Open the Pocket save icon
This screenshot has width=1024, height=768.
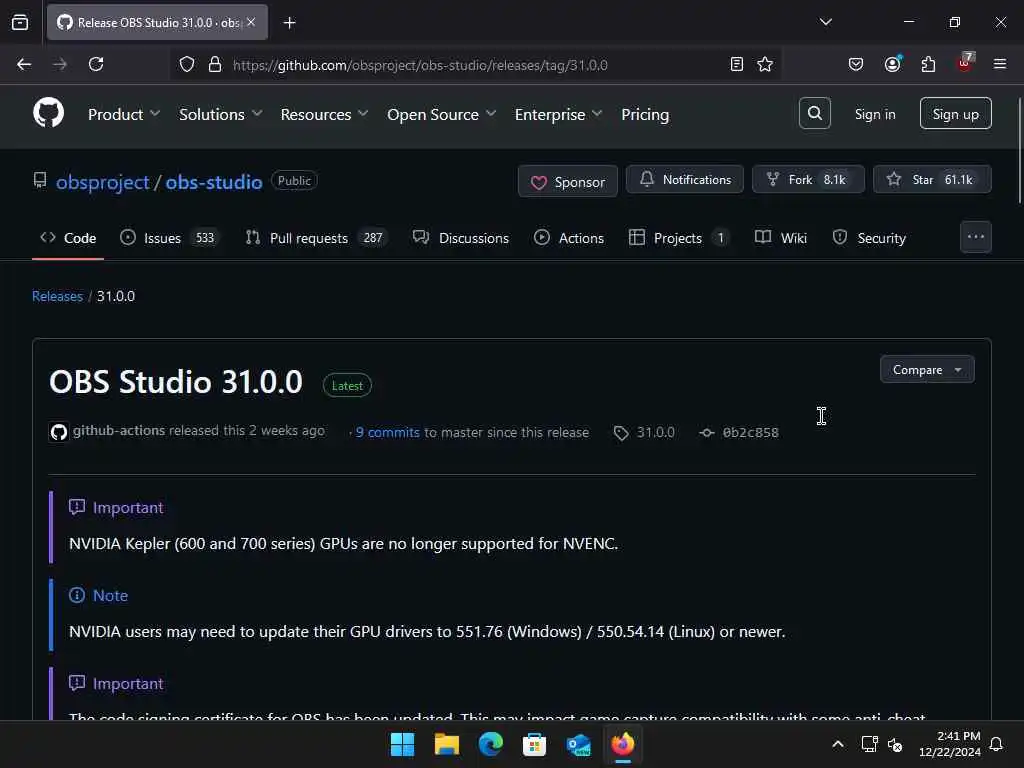(x=856, y=64)
